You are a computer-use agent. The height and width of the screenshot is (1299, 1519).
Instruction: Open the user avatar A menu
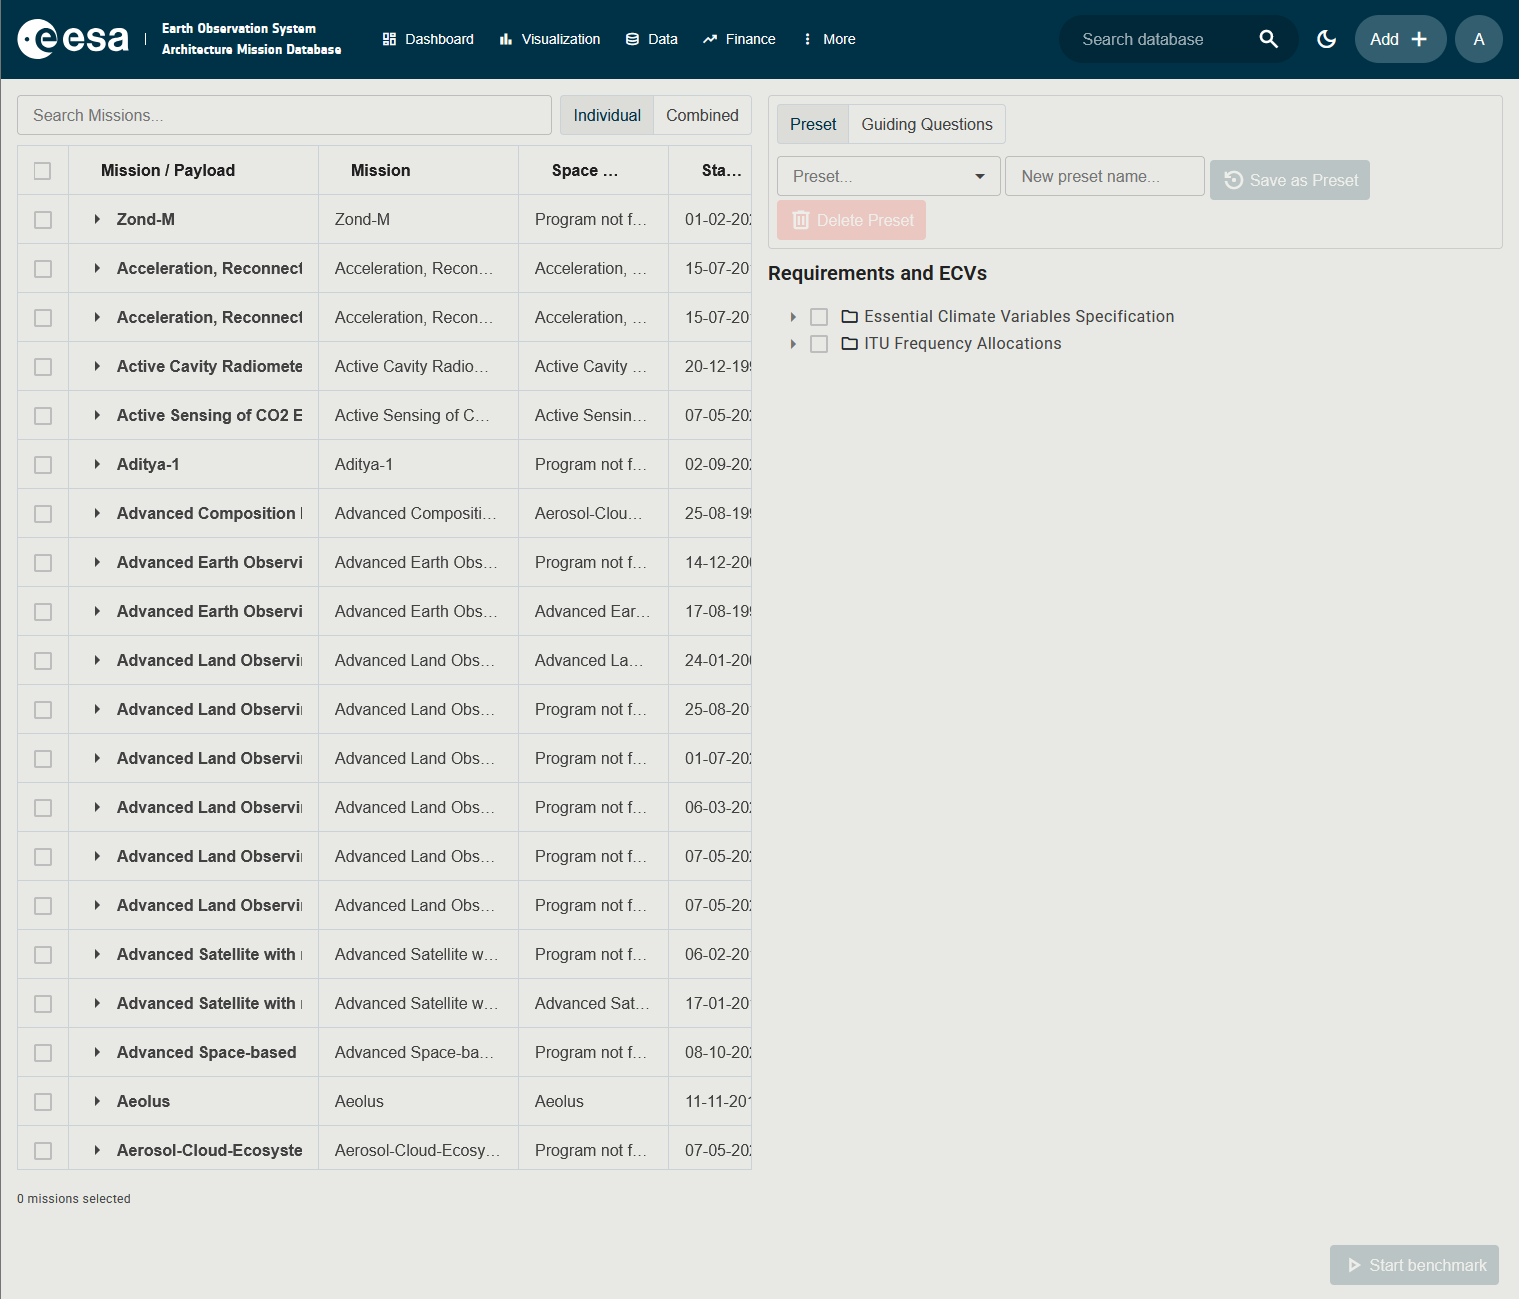1478,39
